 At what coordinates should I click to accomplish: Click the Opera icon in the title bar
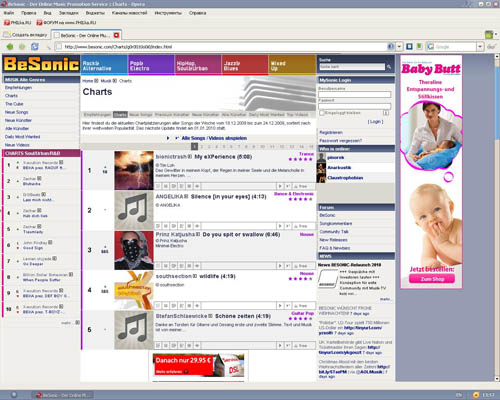(x=4, y=4)
